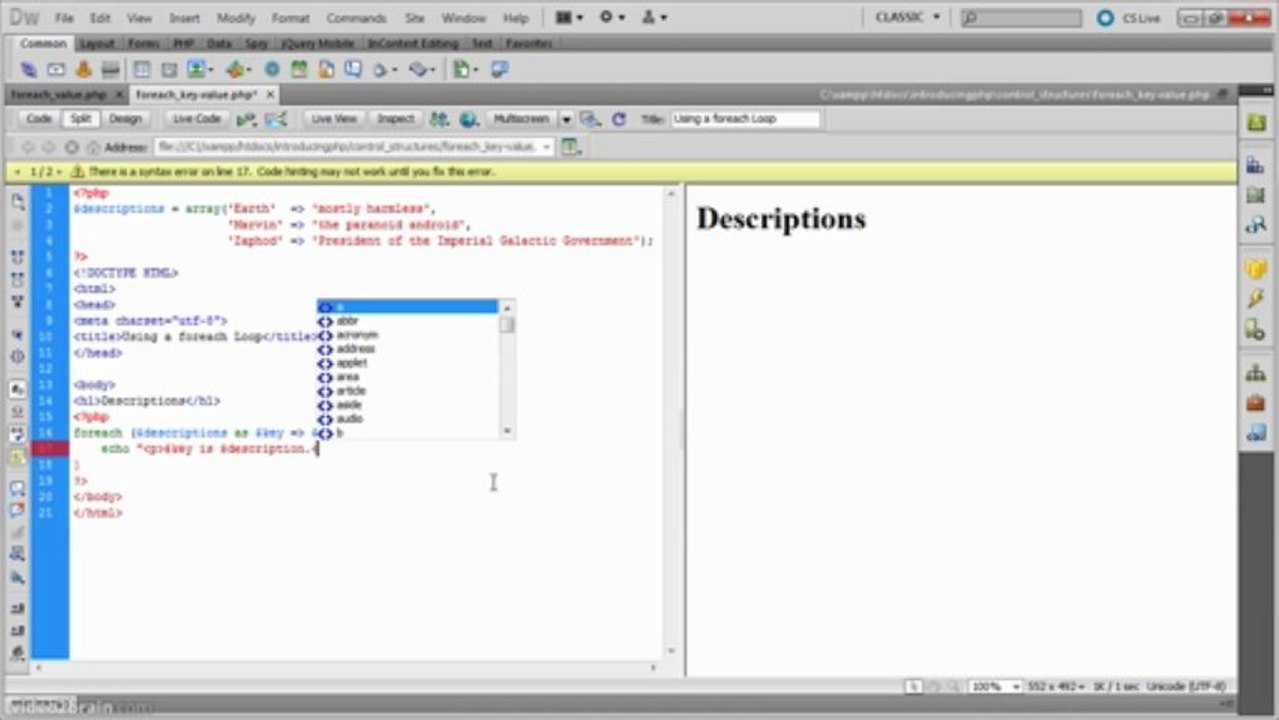Switch to the Spry insert tab
Image resolution: width=1279 pixels, height=720 pixels.
tap(256, 44)
